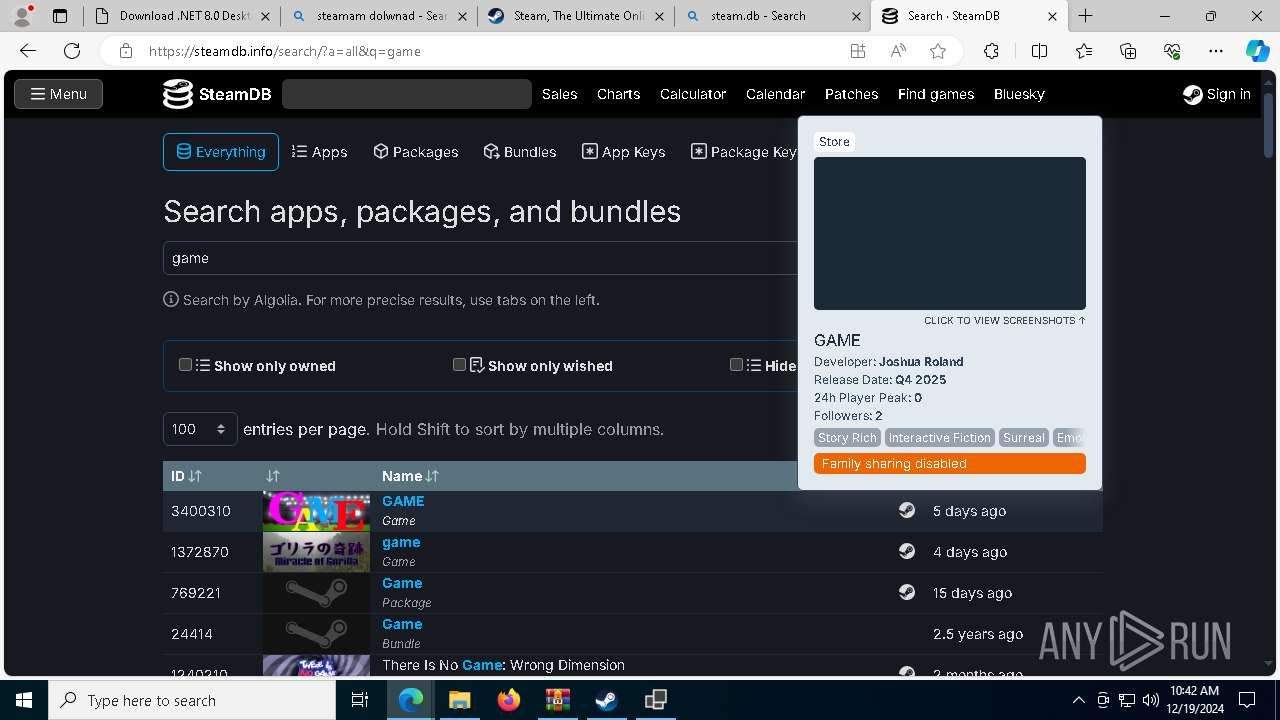Sort by the image column arrows
The width and height of the screenshot is (1280, 720).
point(273,476)
